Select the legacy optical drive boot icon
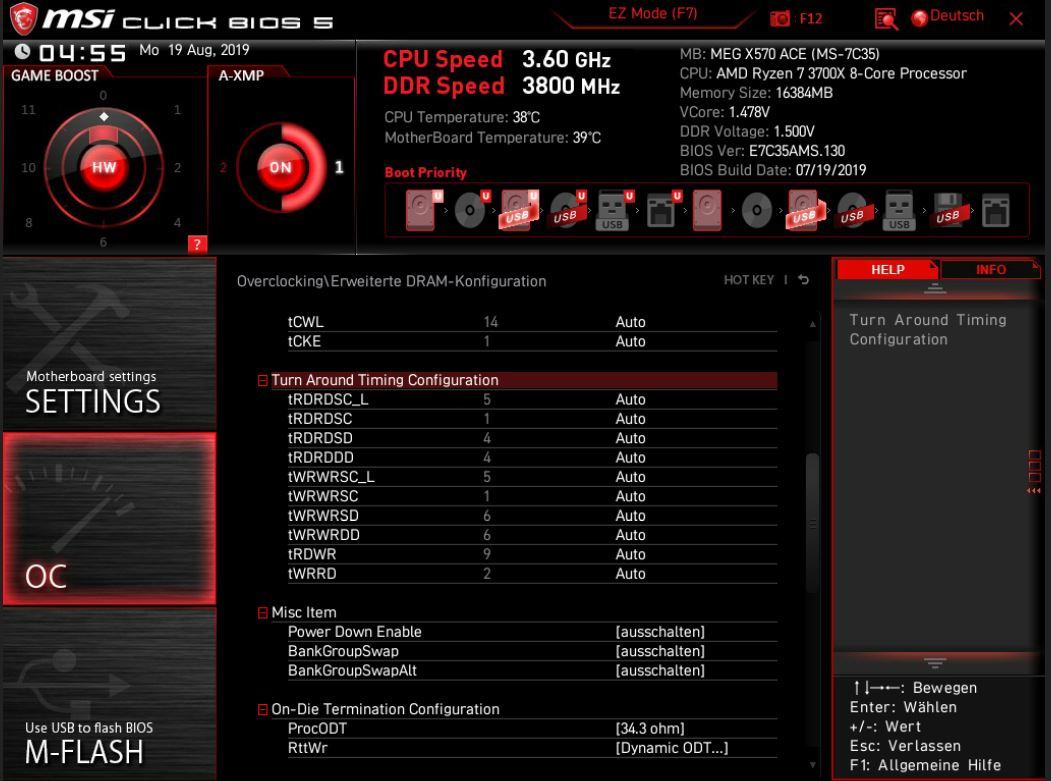The width and height of the screenshot is (1051, 781). pos(757,211)
